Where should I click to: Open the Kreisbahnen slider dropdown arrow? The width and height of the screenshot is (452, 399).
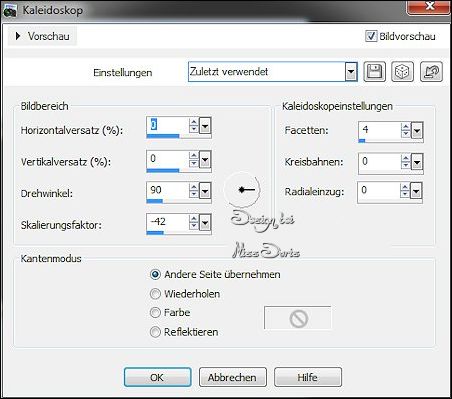pyautogui.click(x=417, y=162)
